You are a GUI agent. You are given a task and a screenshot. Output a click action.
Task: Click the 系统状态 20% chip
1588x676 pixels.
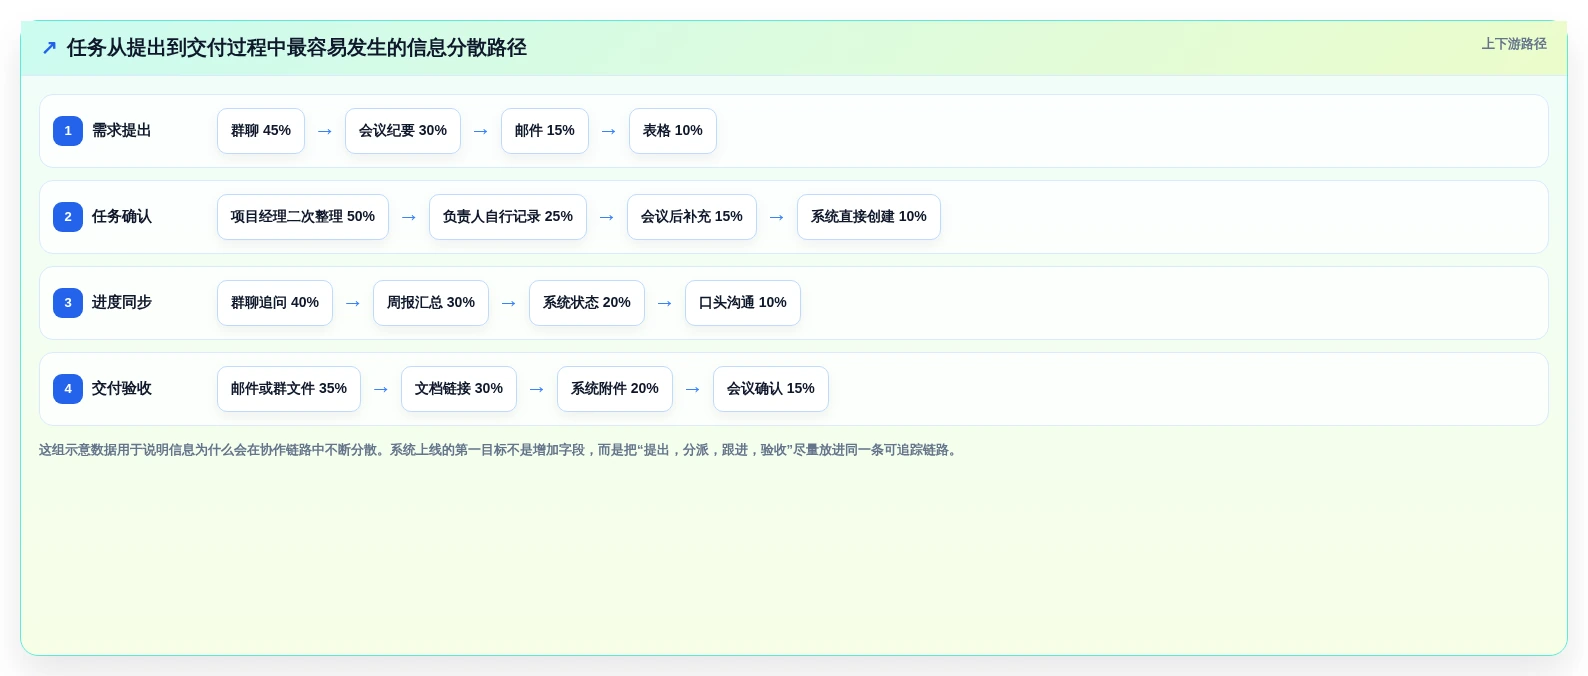pyautogui.click(x=587, y=303)
